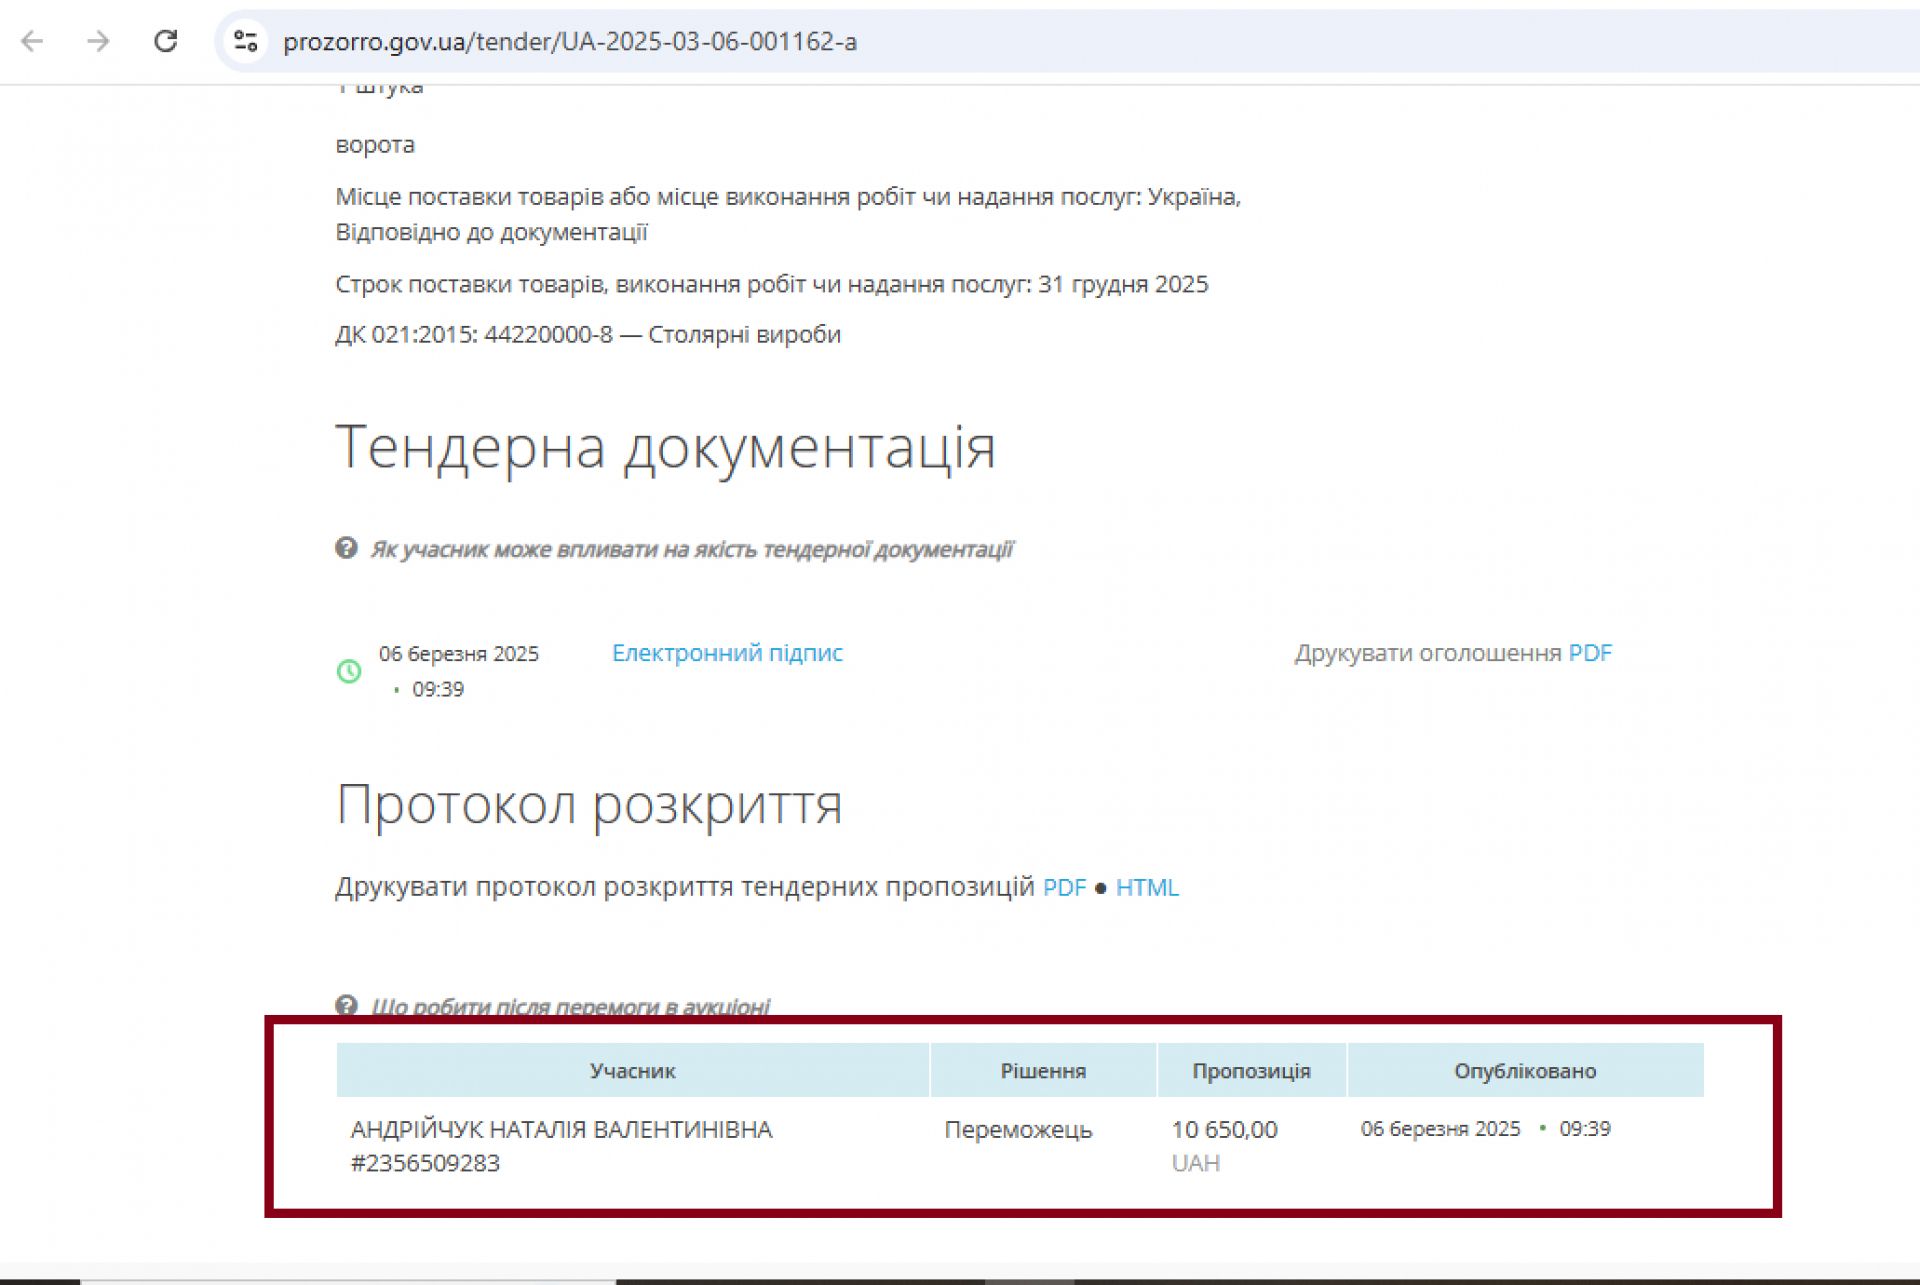Click question mark icon beside tender documentation hint
This screenshot has height=1285, width=1920.
pyautogui.click(x=346, y=548)
